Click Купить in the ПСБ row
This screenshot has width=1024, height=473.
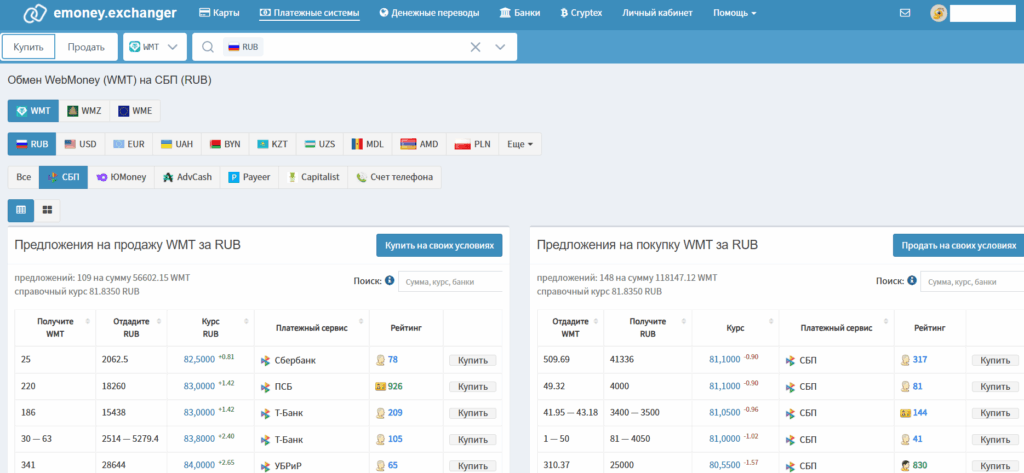point(472,386)
